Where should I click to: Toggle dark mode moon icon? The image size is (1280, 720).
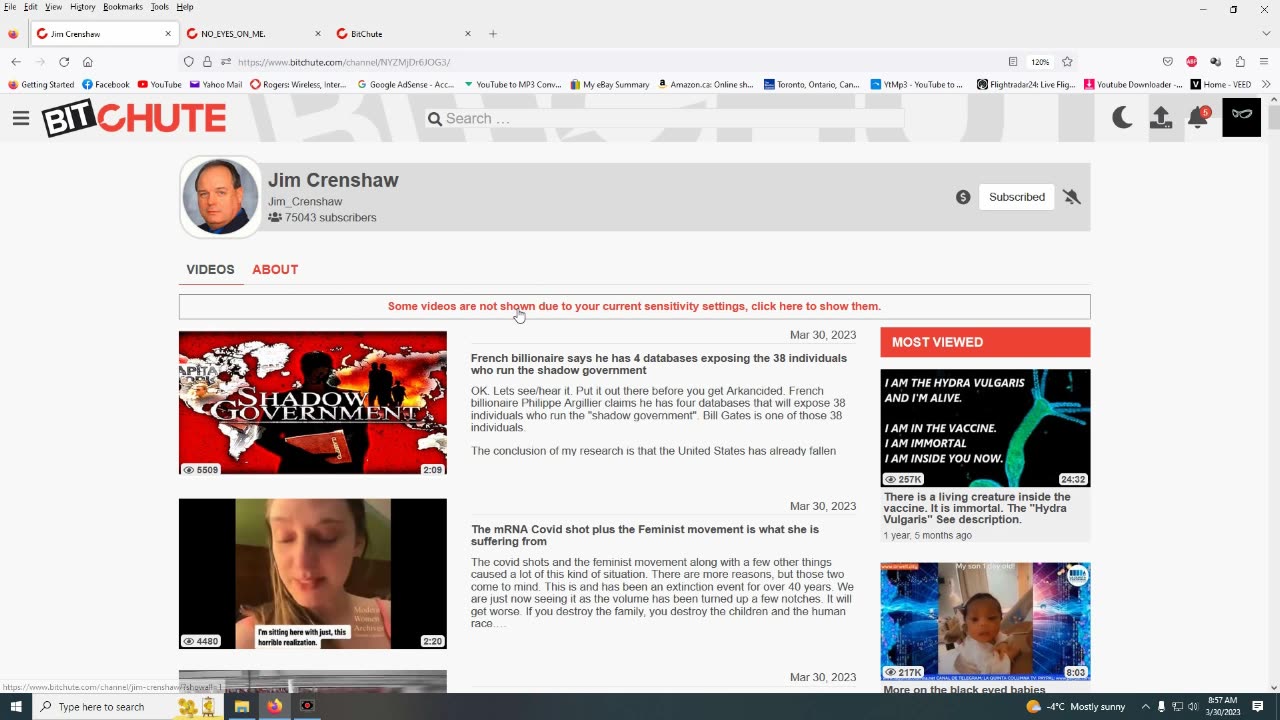[x=1122, y=118]
